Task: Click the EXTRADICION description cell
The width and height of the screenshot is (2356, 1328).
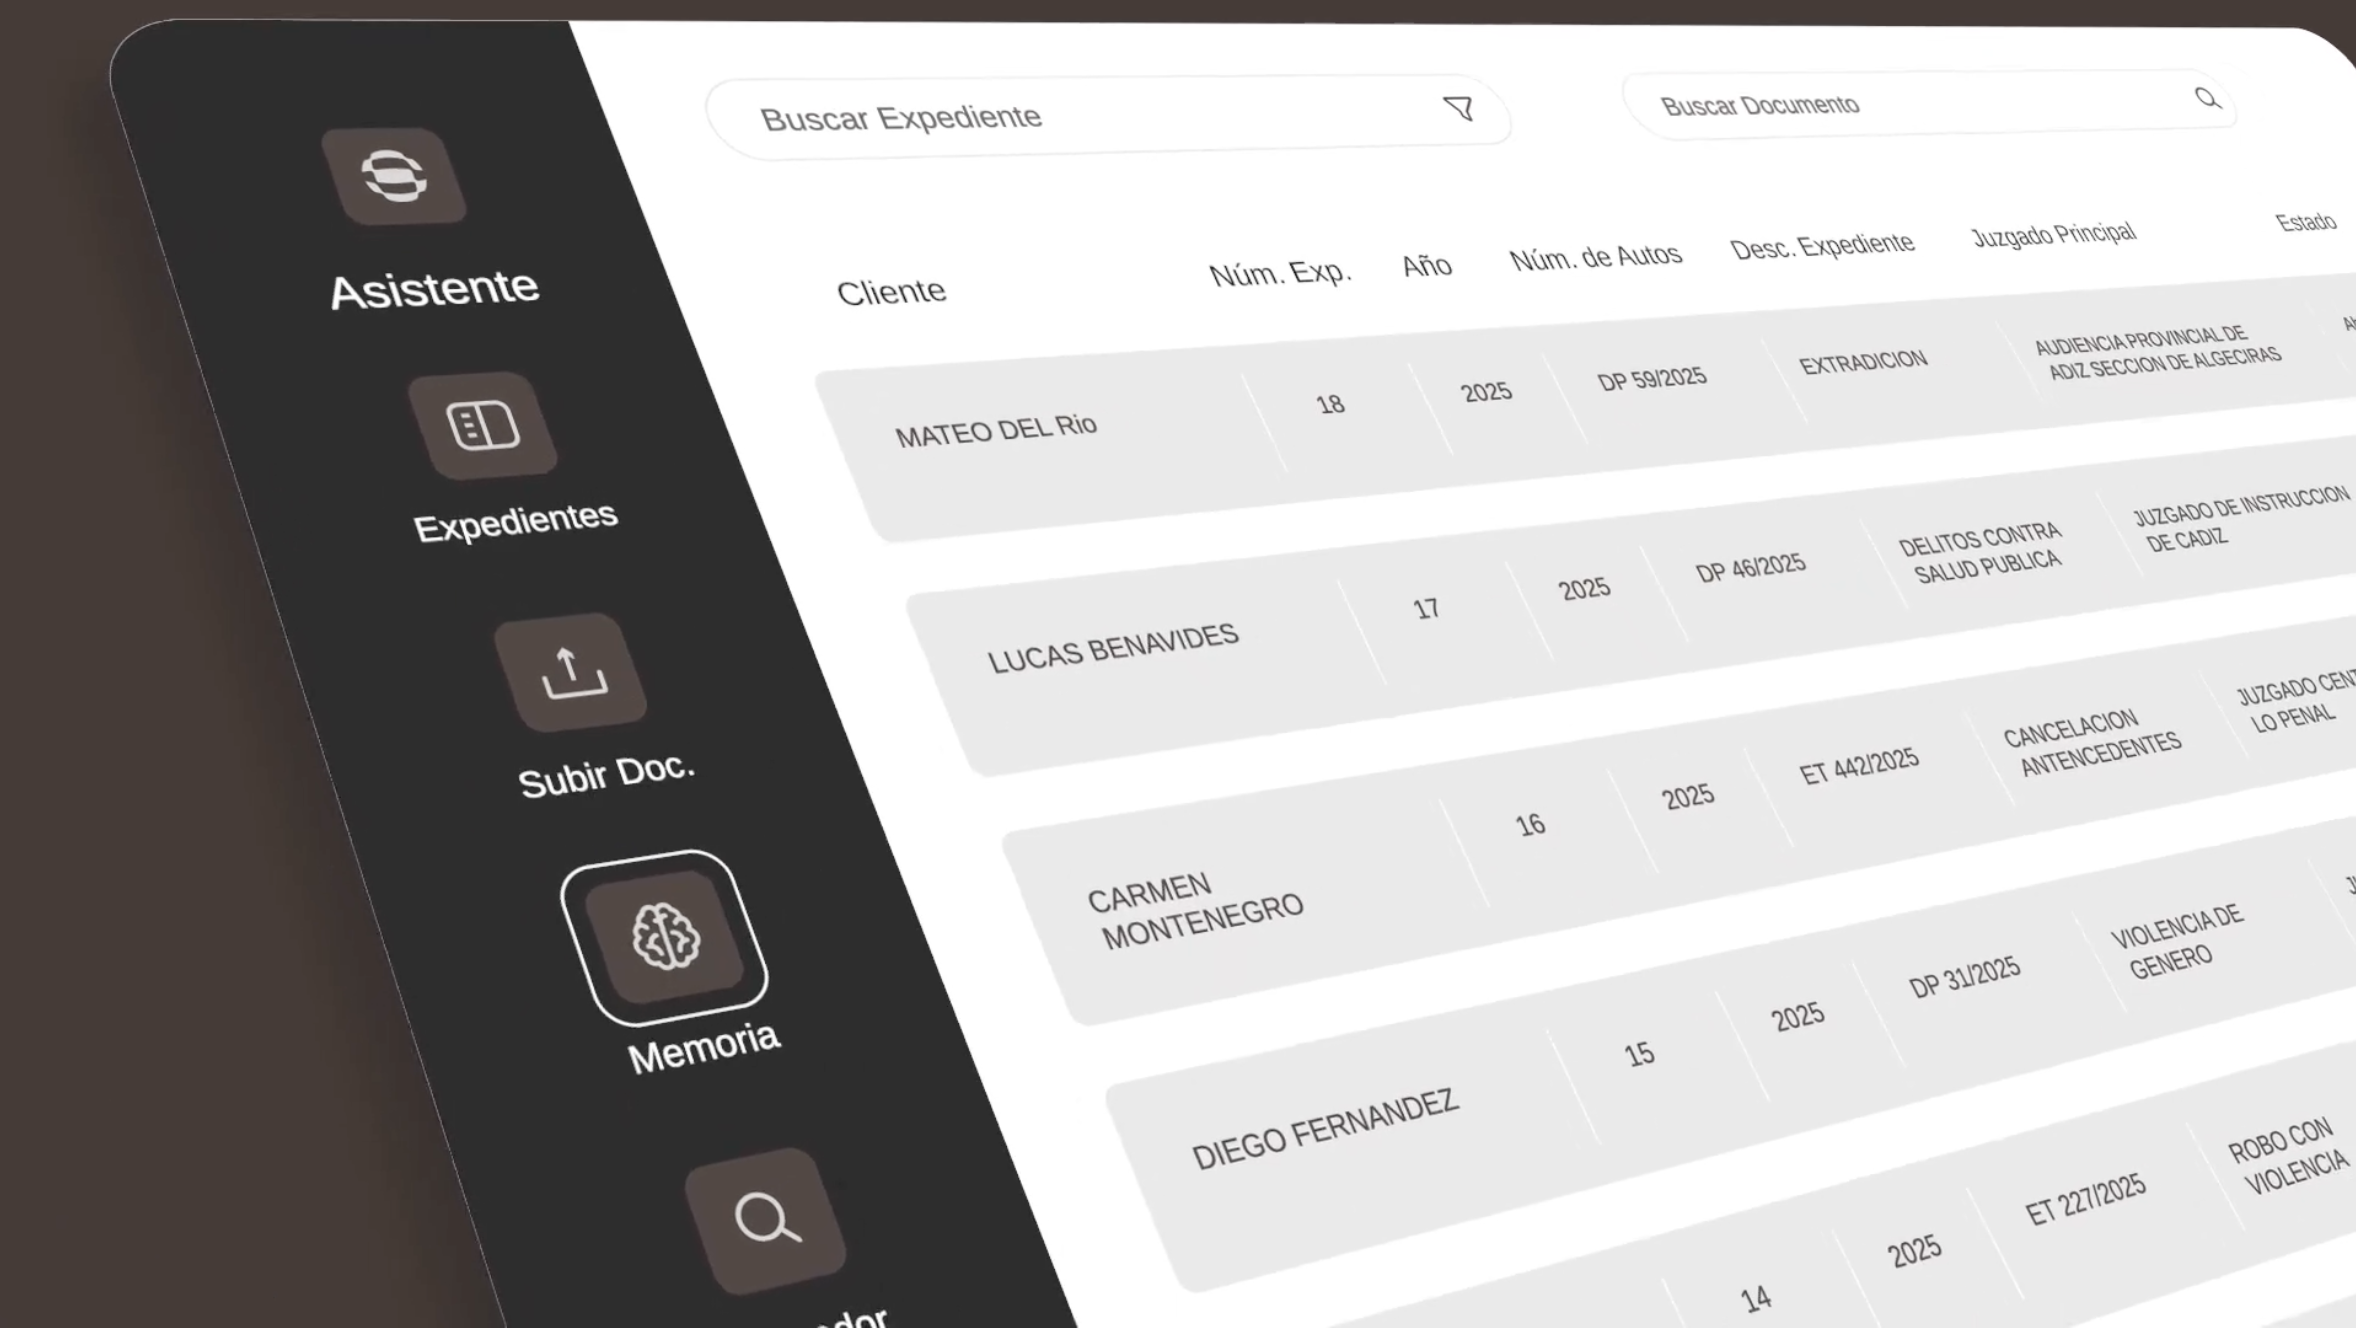Action: point(1863,361)
